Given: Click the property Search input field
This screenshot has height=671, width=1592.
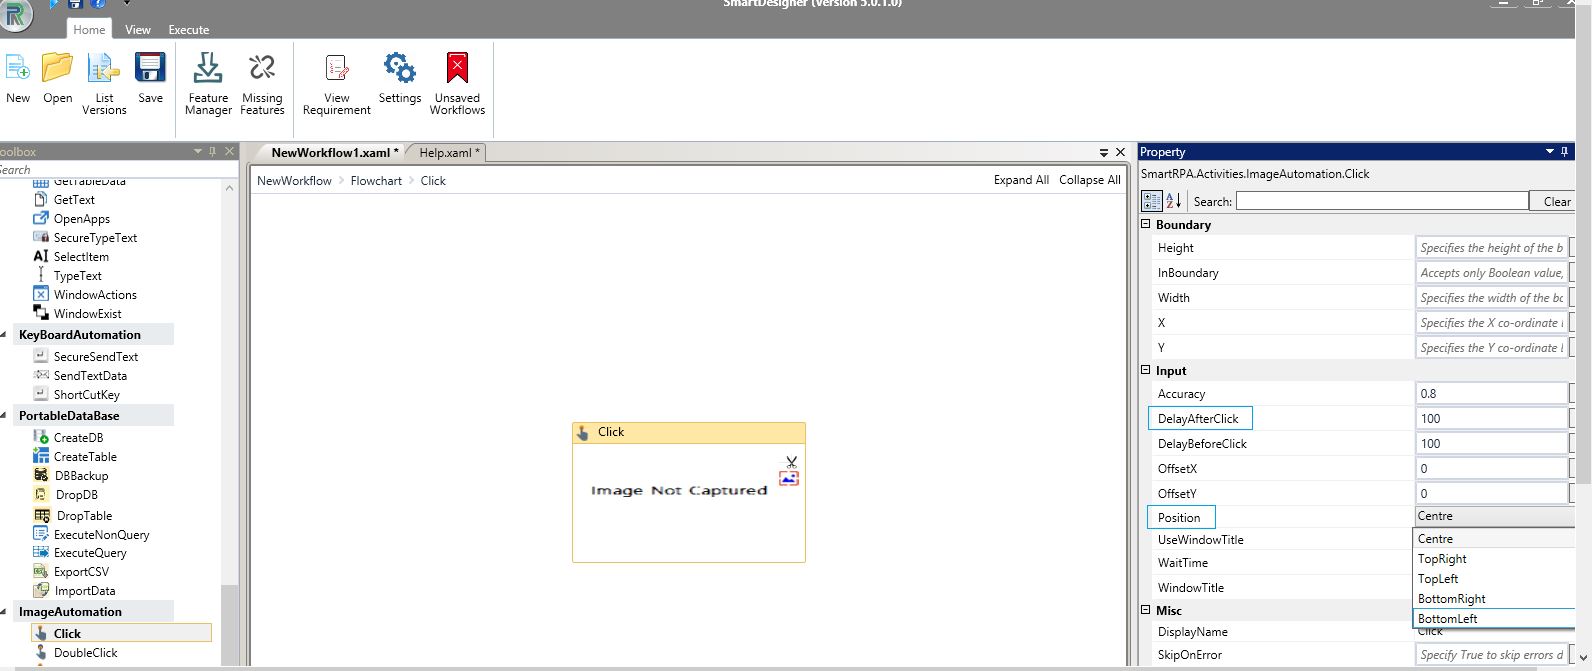Looking at the screenshot, I should tap(1382, 201).
